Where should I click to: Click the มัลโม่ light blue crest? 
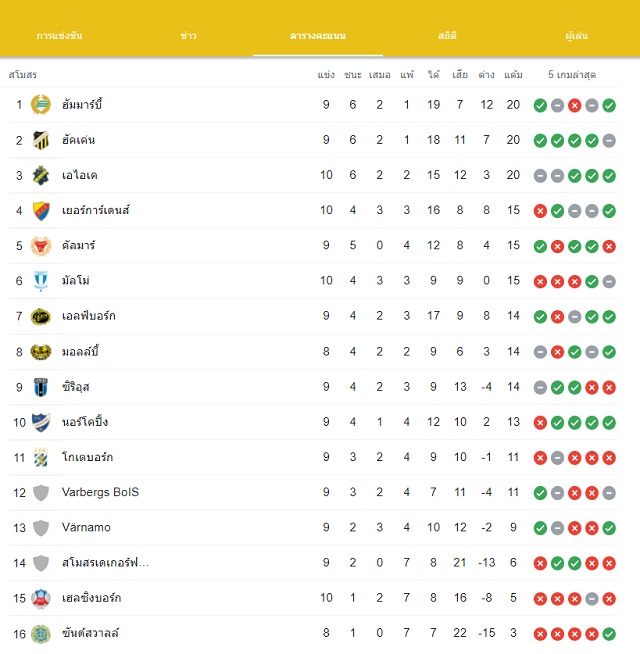point(41,281)
